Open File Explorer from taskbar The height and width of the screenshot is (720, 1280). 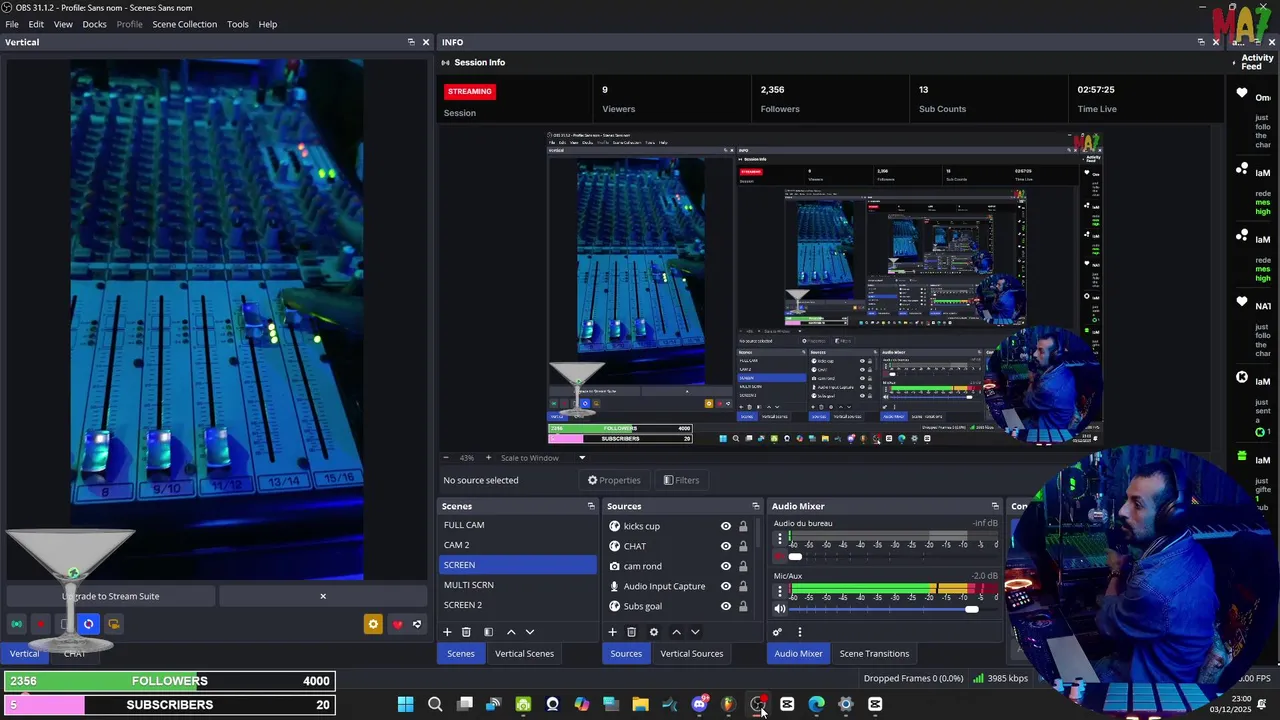coord(640,704)
